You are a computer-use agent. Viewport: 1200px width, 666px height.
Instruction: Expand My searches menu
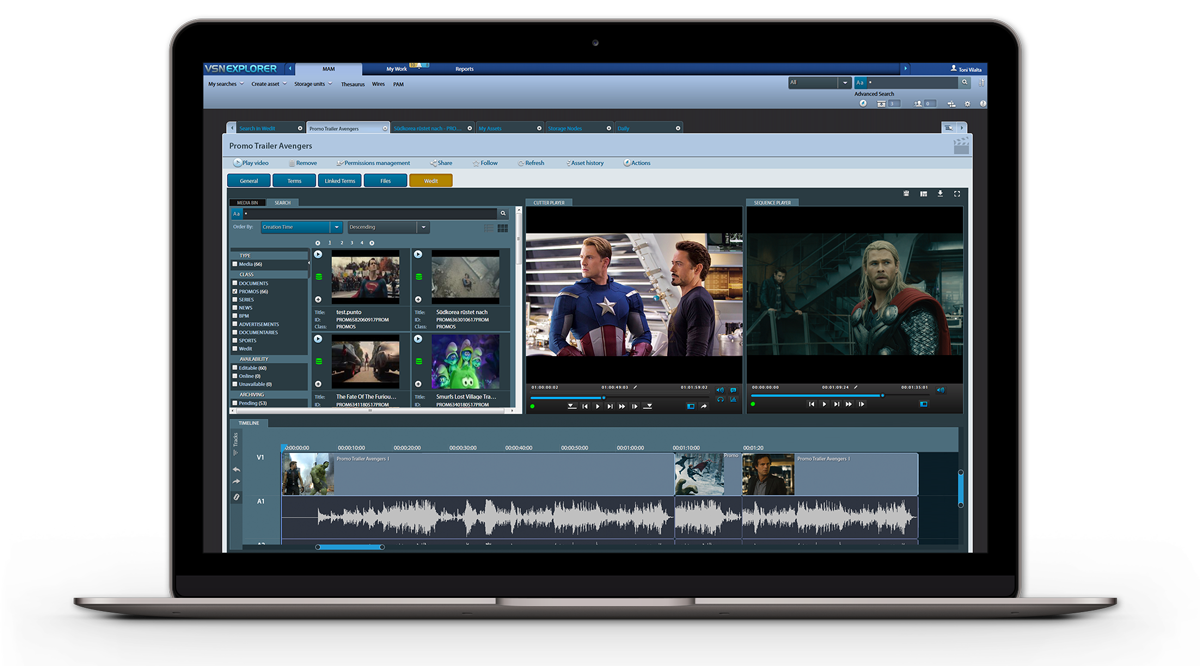pos(226,84)
